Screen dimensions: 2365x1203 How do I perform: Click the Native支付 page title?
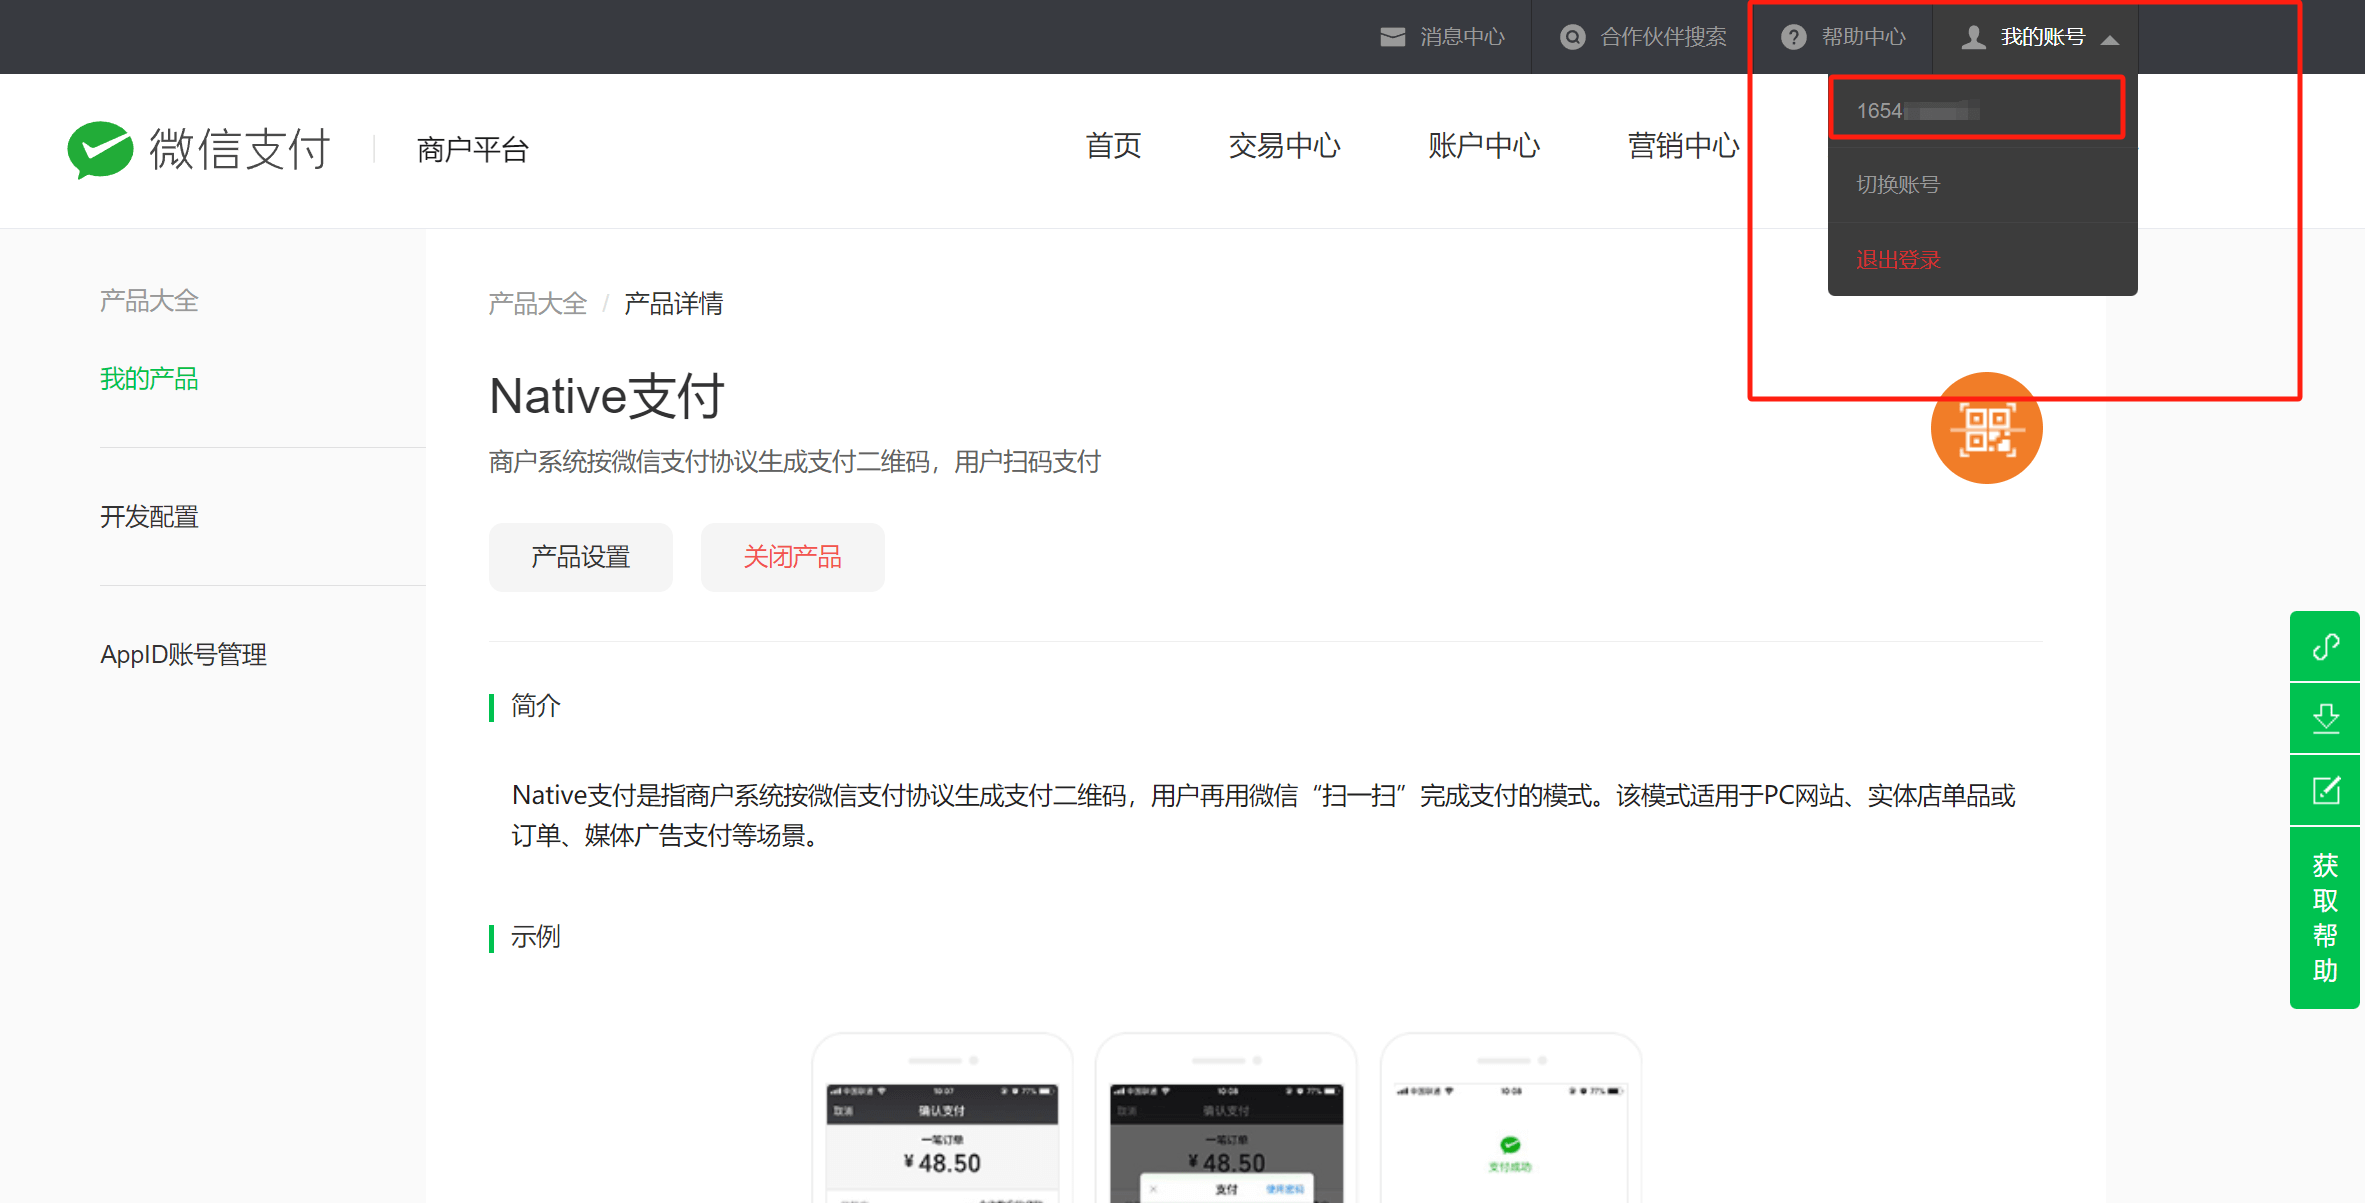pyautogui.click(x=606, y=396)
